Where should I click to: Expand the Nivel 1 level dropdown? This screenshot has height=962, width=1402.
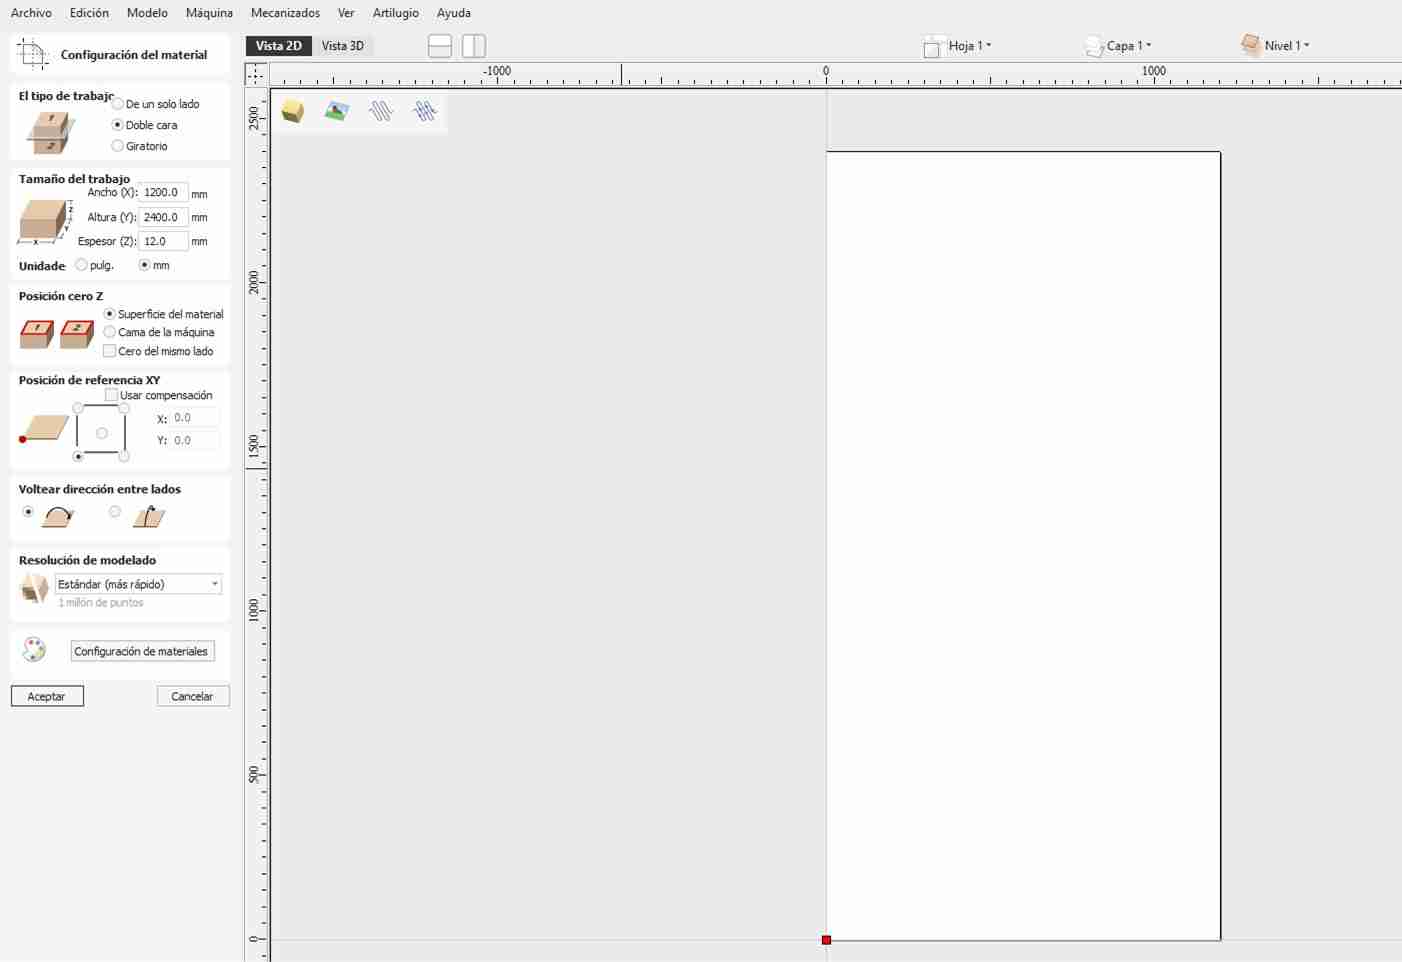click(1287, 46)
